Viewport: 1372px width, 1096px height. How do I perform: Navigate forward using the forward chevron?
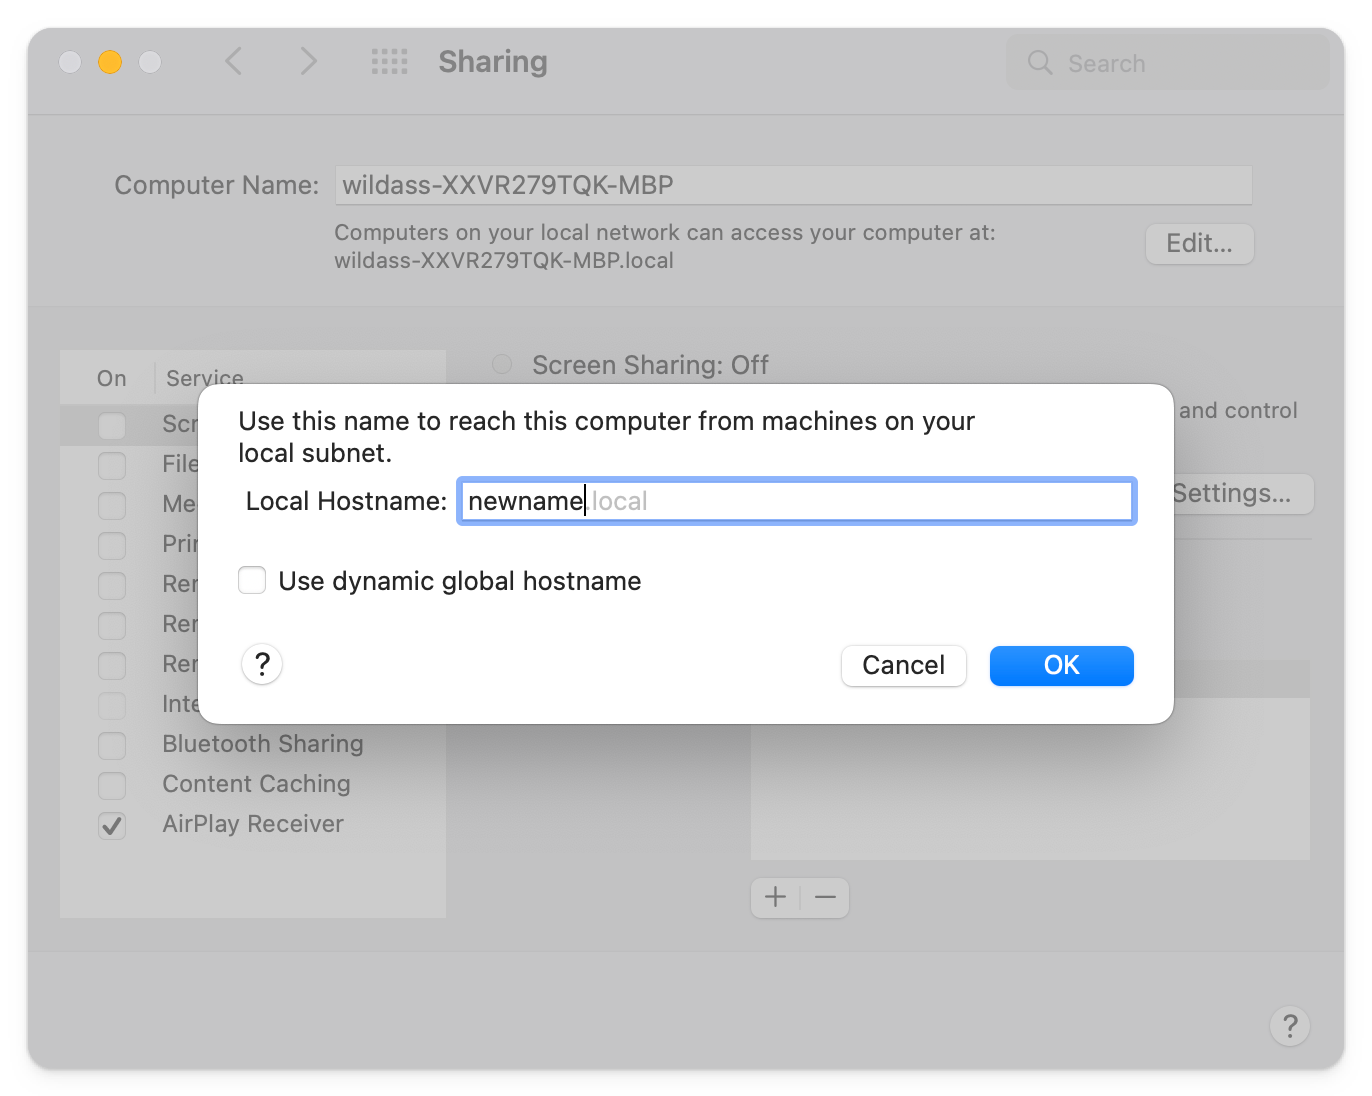(309, 61)
